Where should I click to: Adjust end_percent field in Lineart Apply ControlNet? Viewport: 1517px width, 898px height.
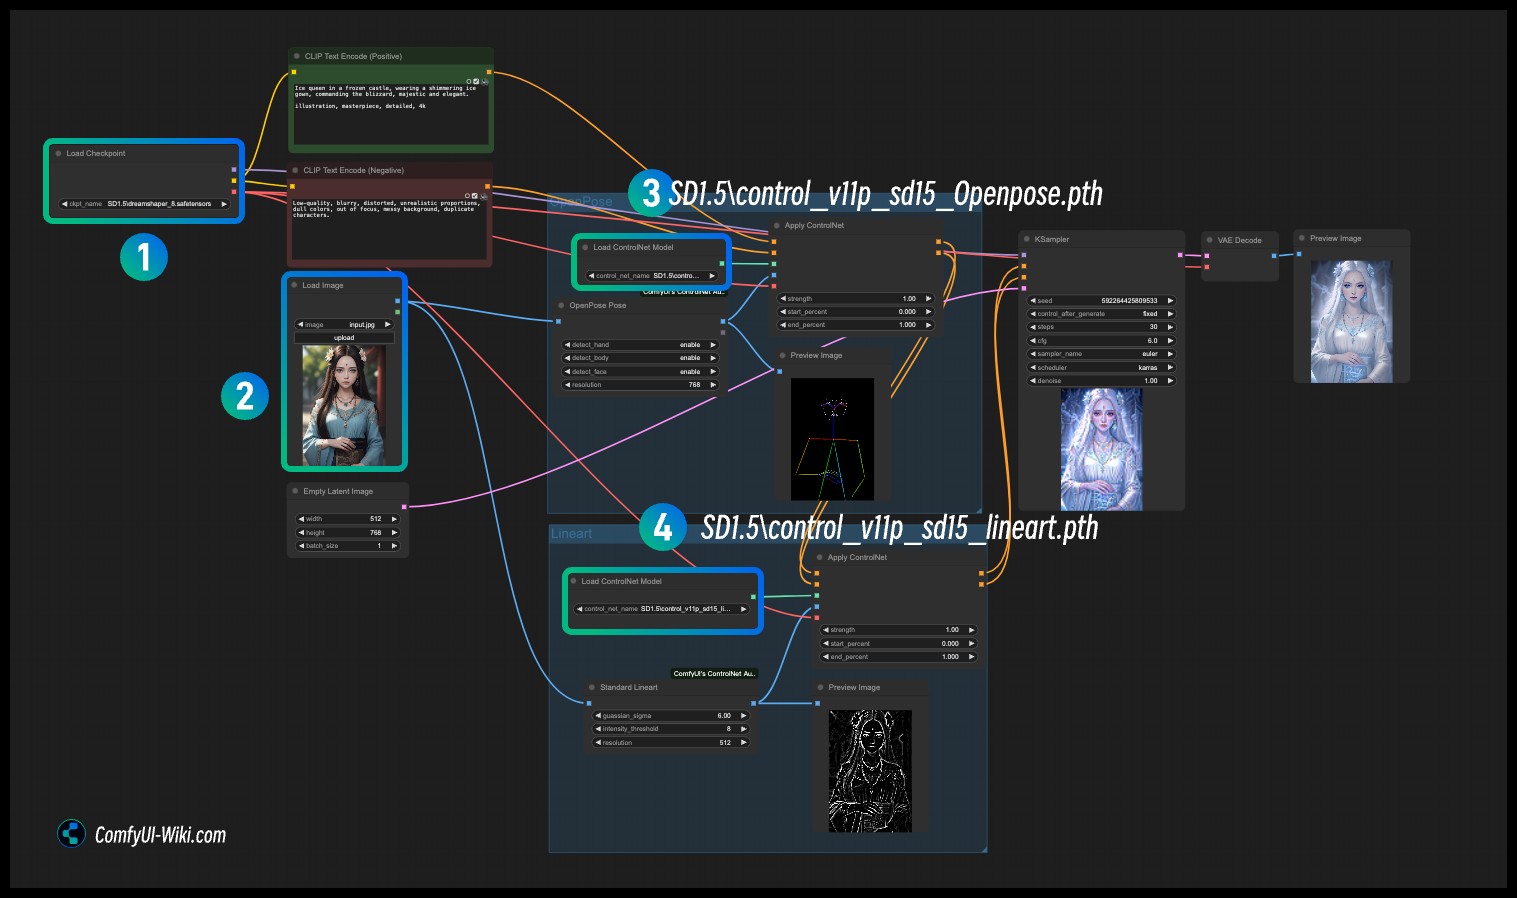click(x=898, y=657)
